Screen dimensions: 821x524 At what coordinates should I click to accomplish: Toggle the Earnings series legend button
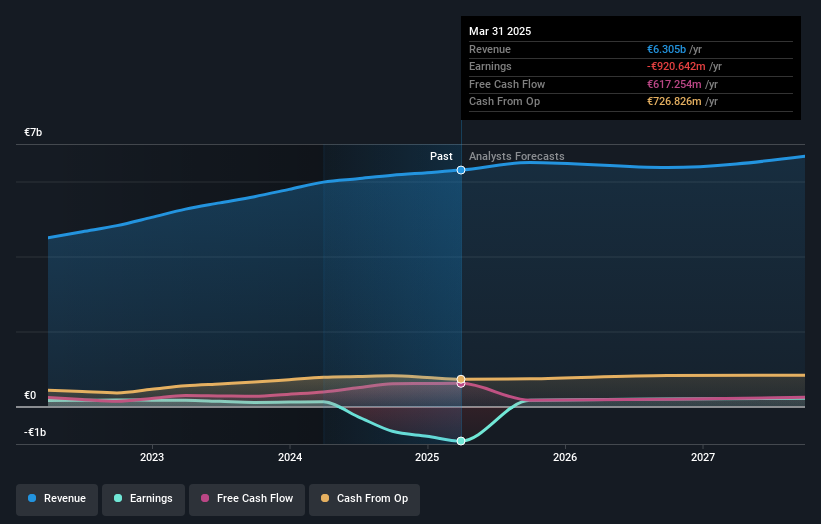click(143, 499)
